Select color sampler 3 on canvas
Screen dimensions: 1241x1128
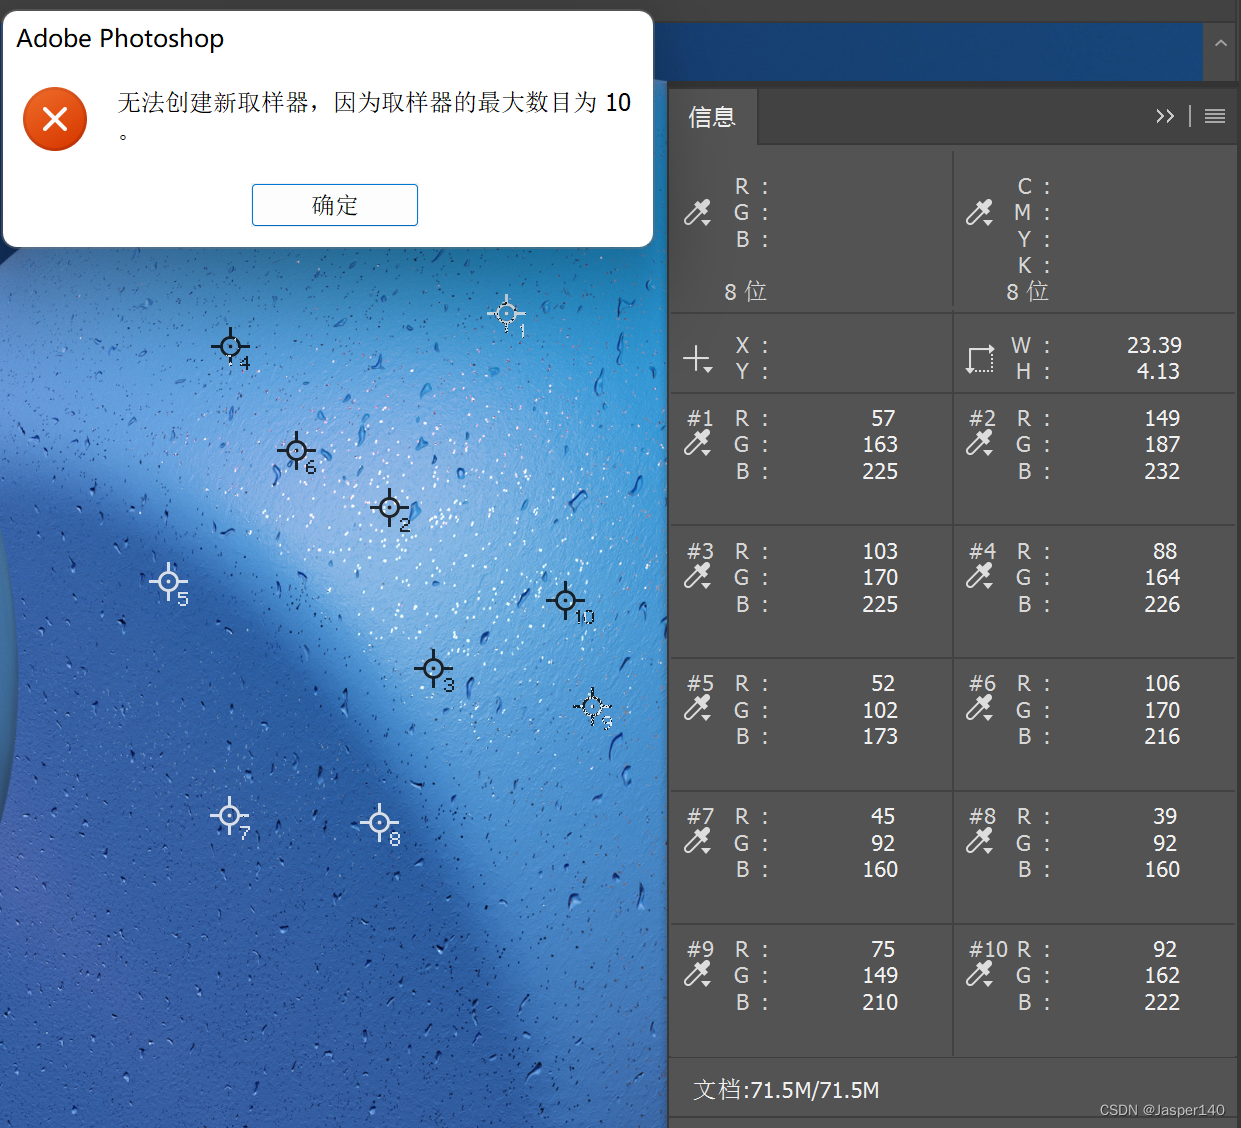point(433,668)
